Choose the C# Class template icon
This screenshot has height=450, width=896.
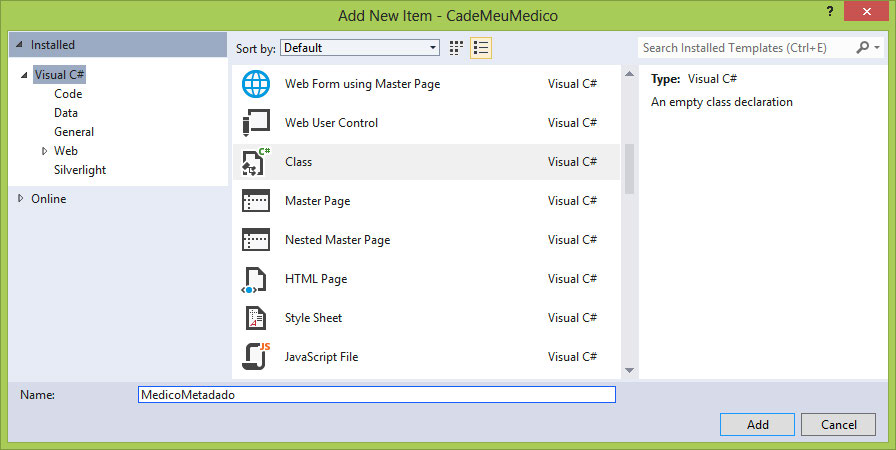256,162
